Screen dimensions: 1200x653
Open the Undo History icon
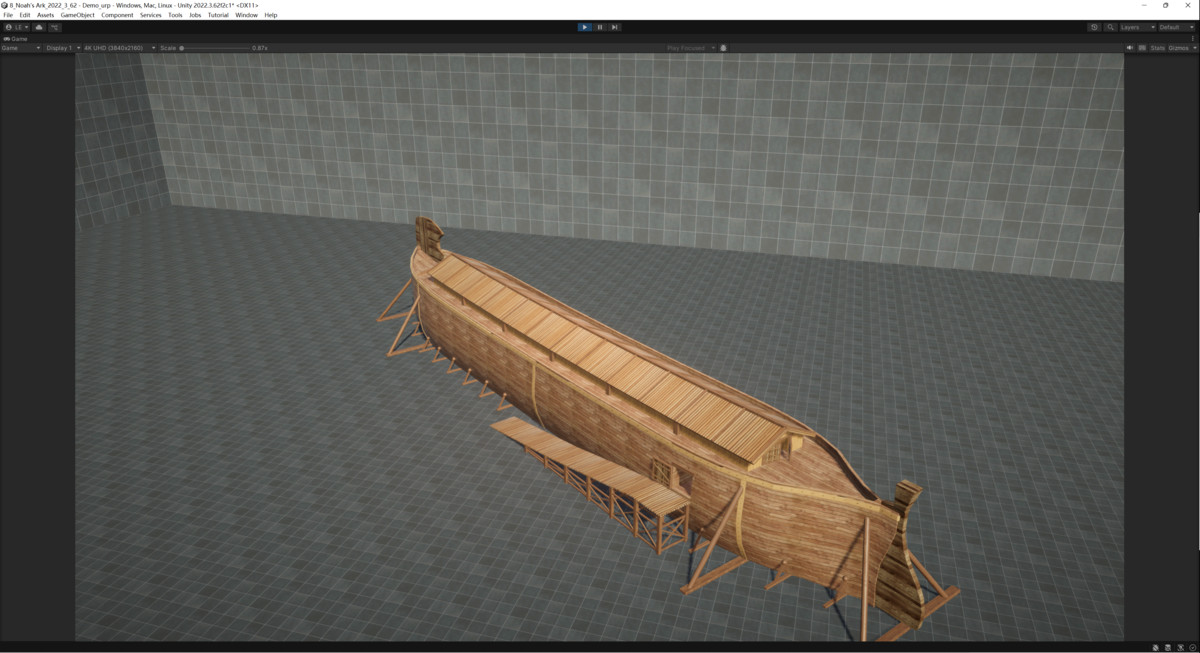click(x=1094, y=27)
